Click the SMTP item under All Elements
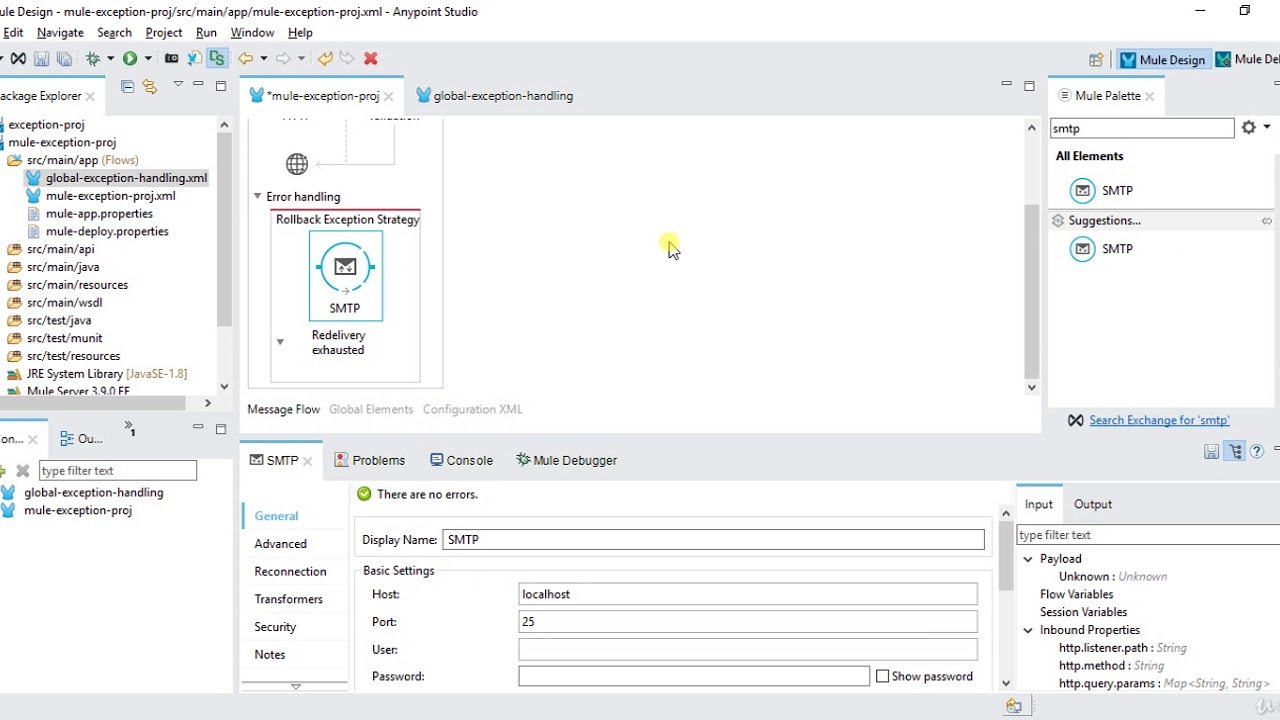This screenshot has width=1280, height=720. coord(1102,191)
